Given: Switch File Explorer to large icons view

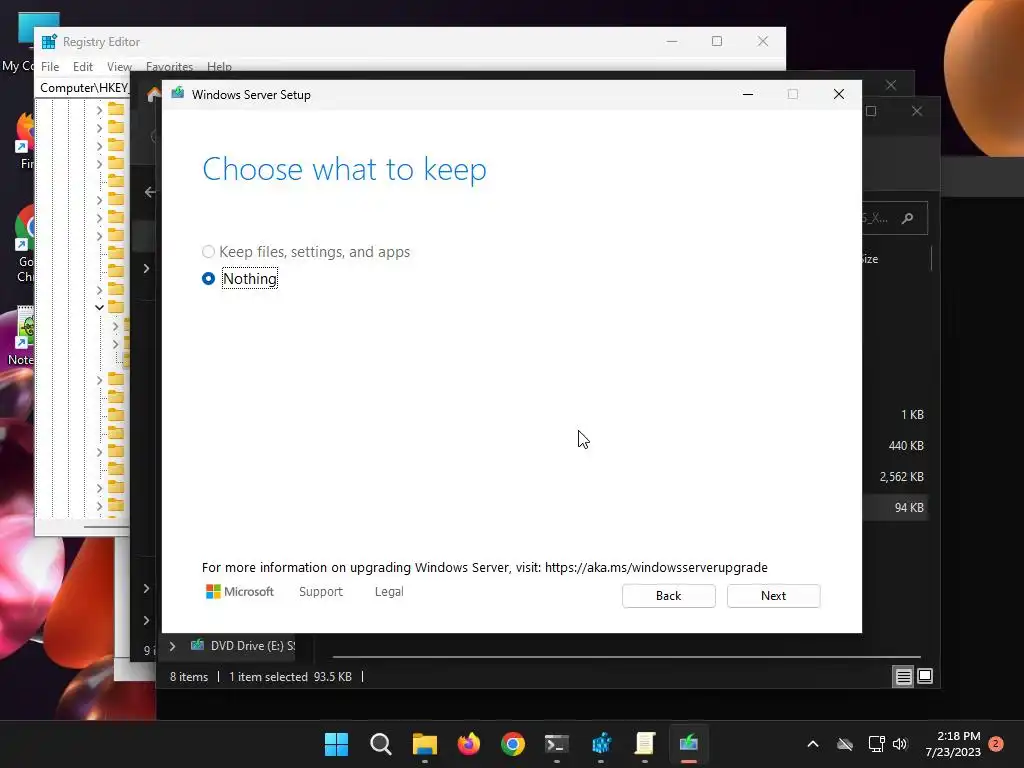Looking at the screenshot, I should coord(925,677).
